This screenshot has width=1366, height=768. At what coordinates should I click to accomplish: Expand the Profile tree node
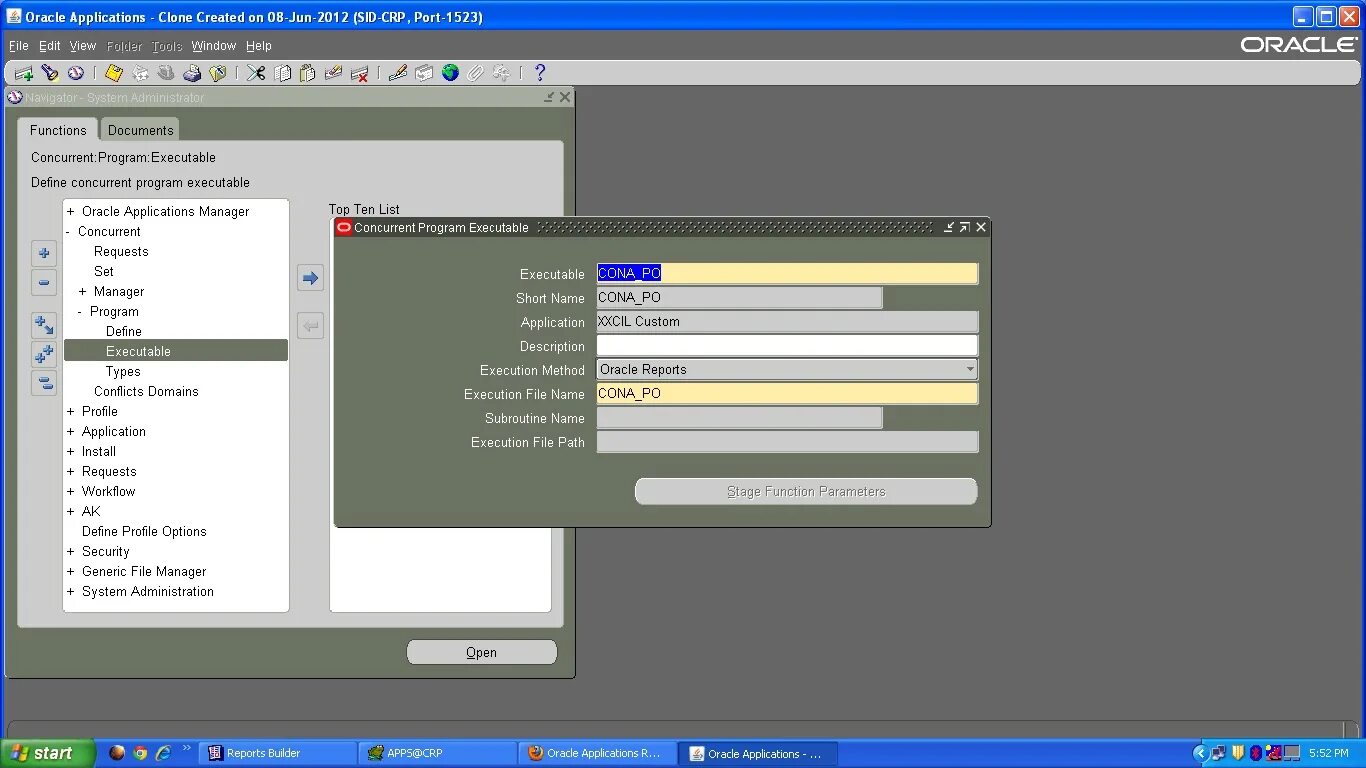point(70,411)
